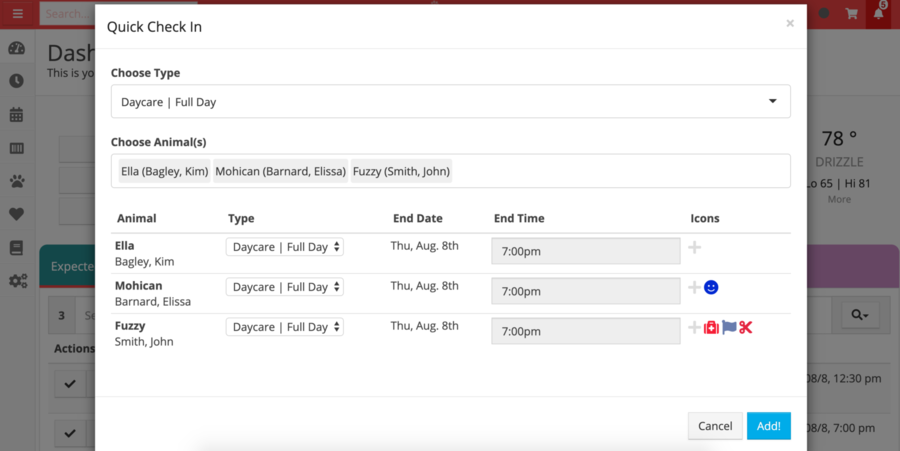The width and height of the screenshot is (900, 451).
Task: Open Mohican's Daycare Full Day type selector
Action: (285, 287)
